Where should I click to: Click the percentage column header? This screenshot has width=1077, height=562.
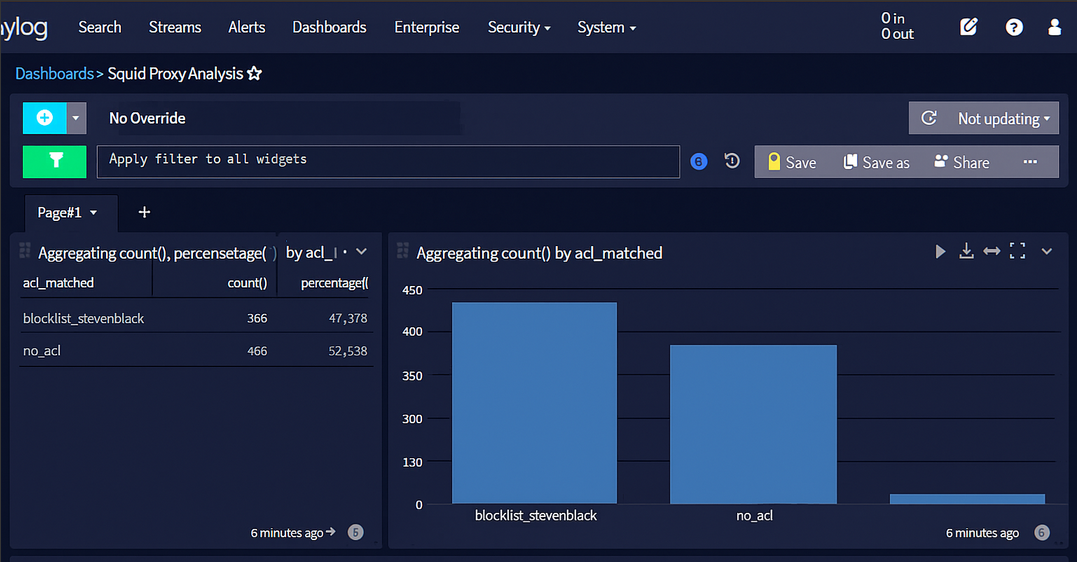(335, 283)
